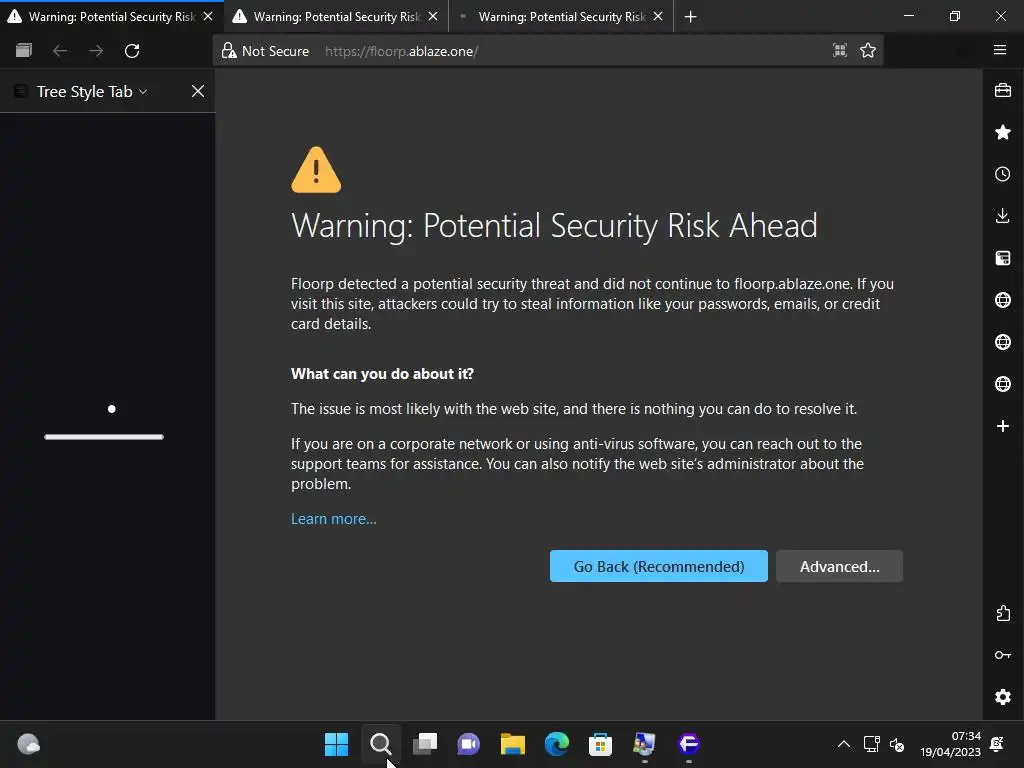This screenshot has width=1024, height=768.
Task: Launch Microsoft Edge from taskbar
Action: click(556, 744)
